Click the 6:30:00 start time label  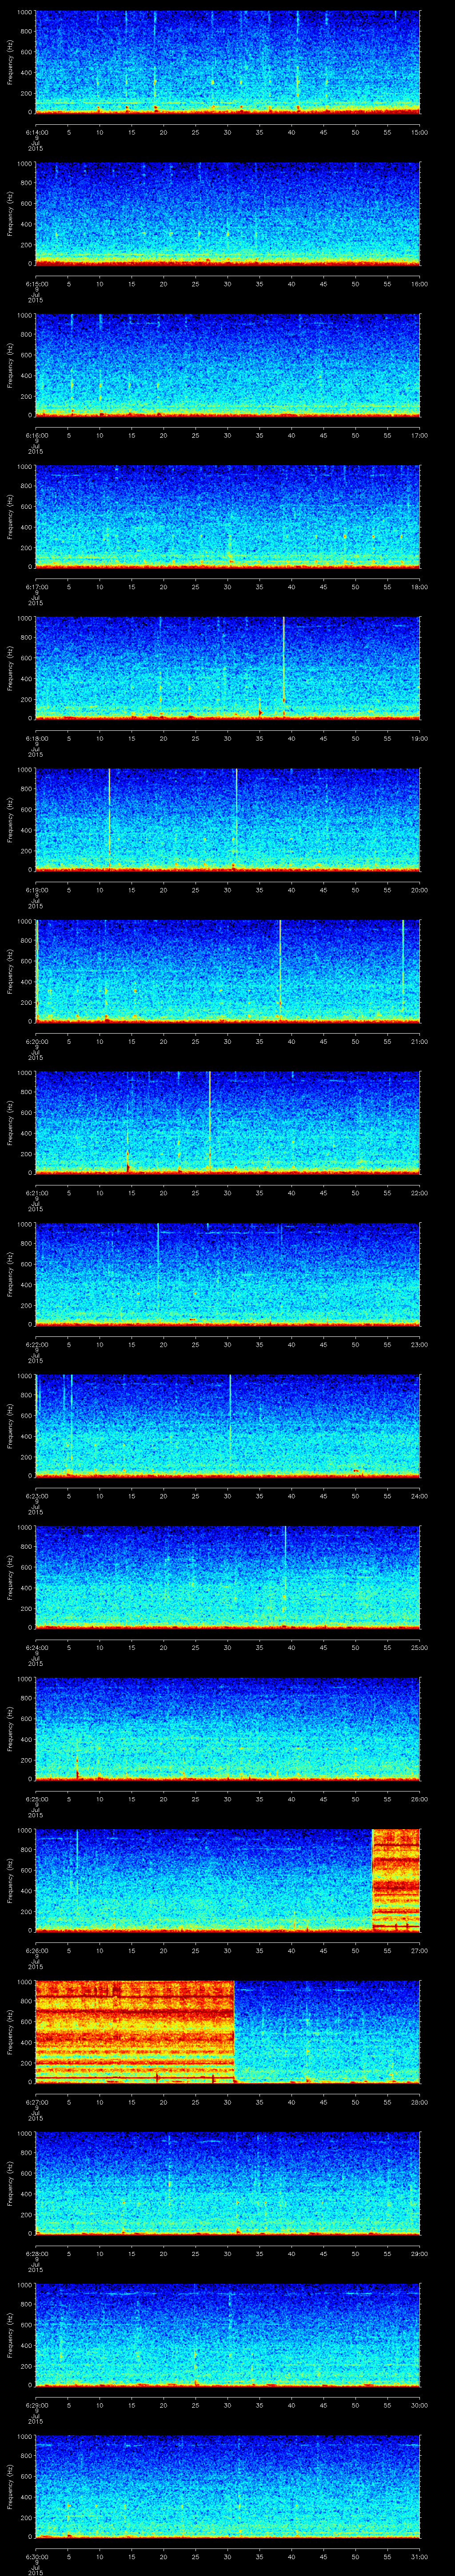pyautogui.click(x=36, y=2556)
